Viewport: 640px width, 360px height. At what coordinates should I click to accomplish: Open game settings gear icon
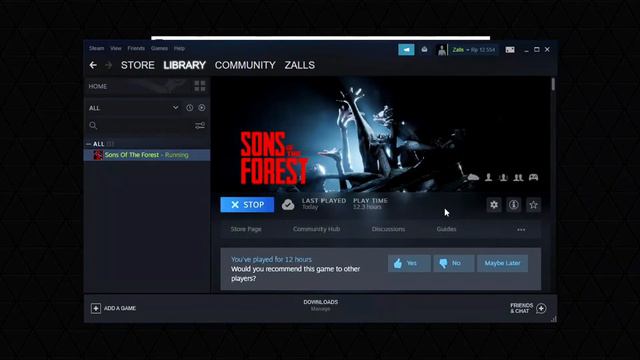coord(494,204)
